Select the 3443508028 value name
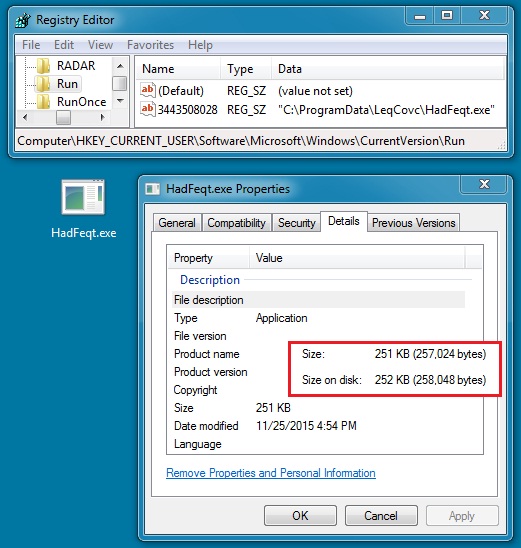 coord(187,110)
